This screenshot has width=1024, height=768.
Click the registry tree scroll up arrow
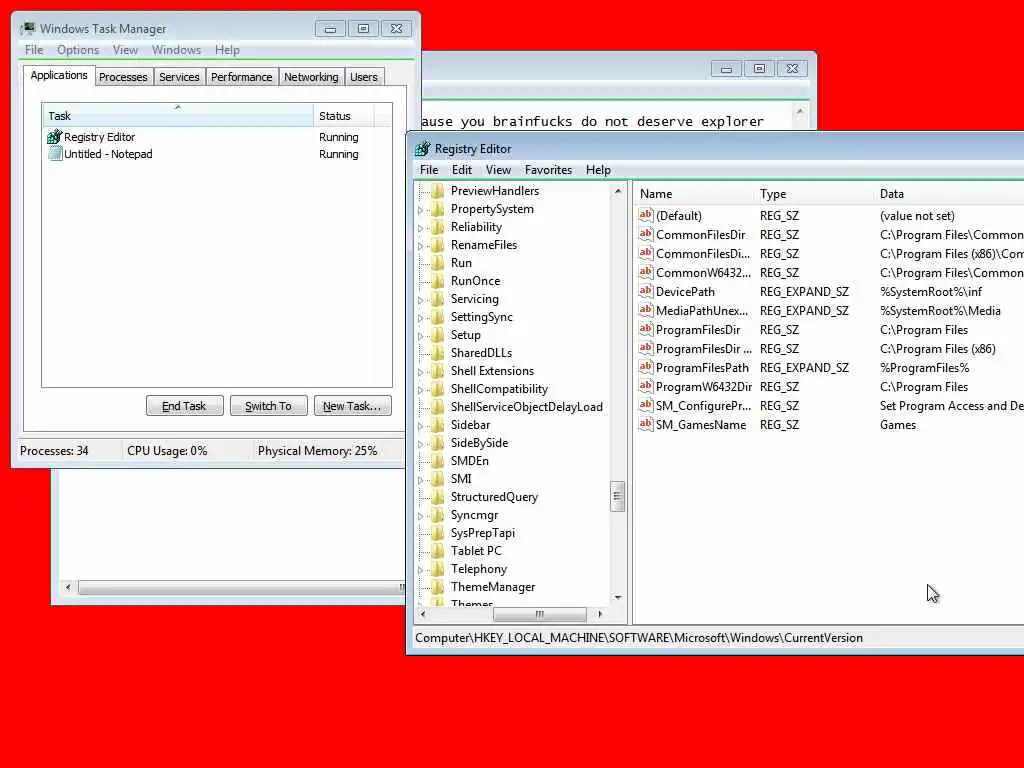(618, 191)
